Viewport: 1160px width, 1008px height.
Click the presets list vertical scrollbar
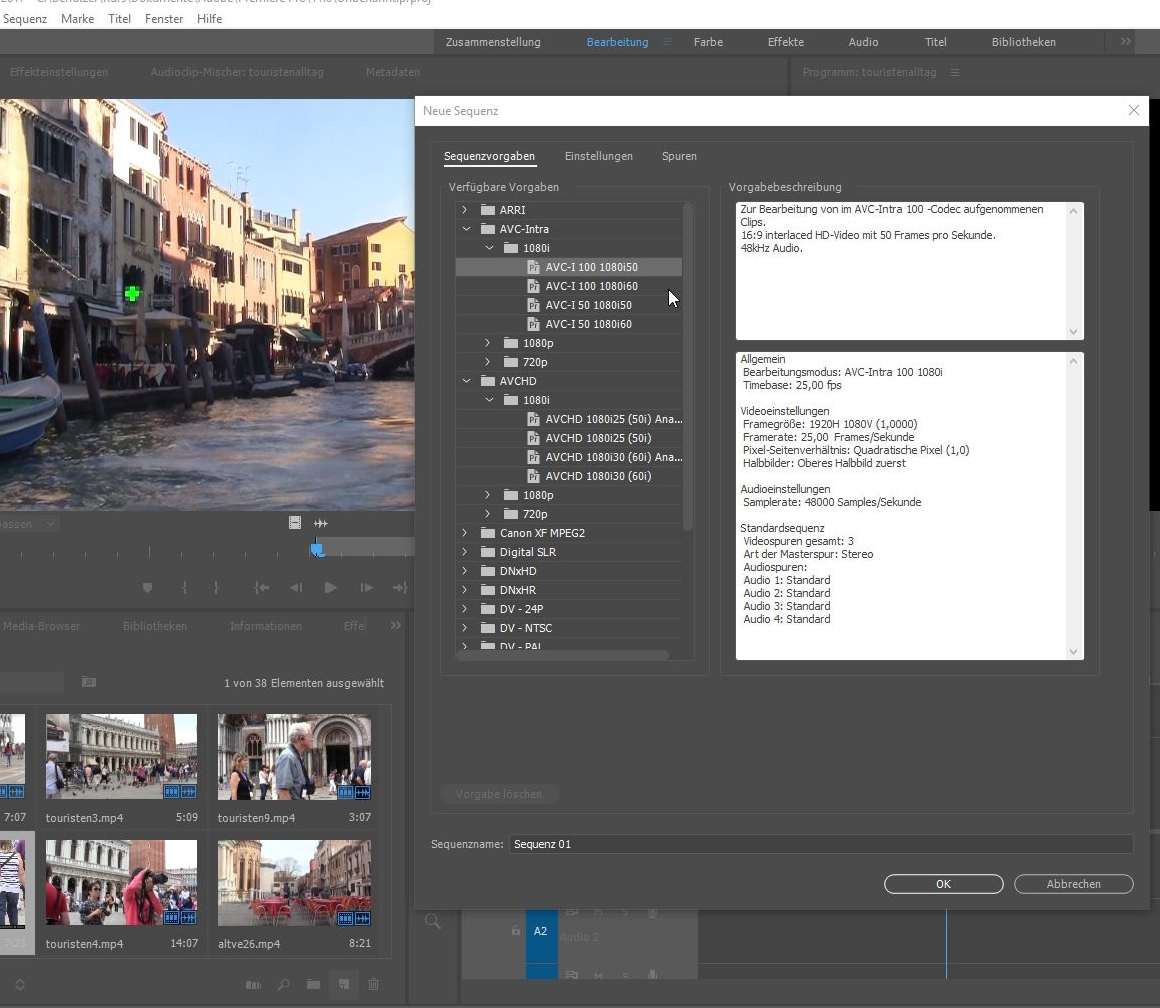[x=688, y=367]
